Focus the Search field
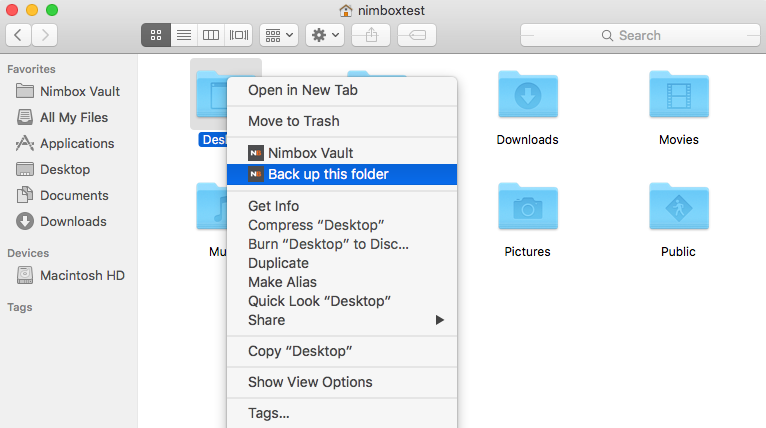This screenshot has width=766, height=428. tap(640, 35)
